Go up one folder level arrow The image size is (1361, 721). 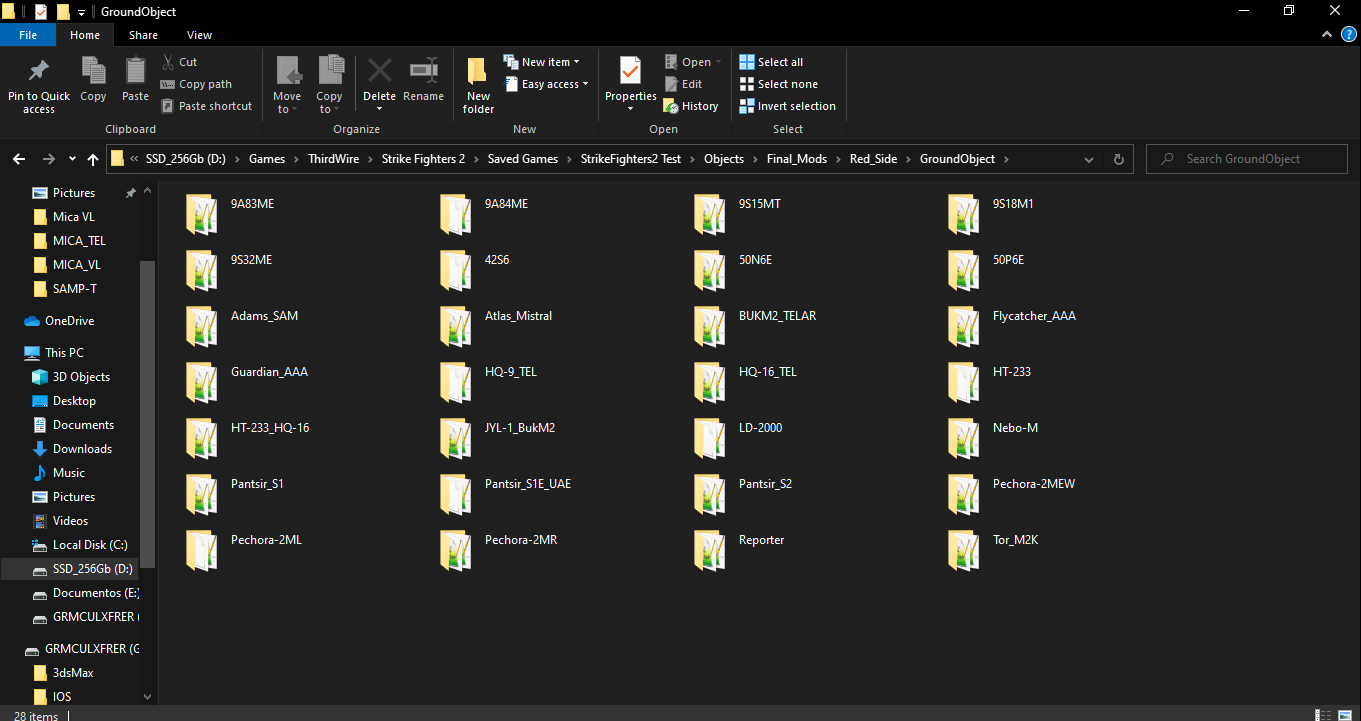point(93,159)
